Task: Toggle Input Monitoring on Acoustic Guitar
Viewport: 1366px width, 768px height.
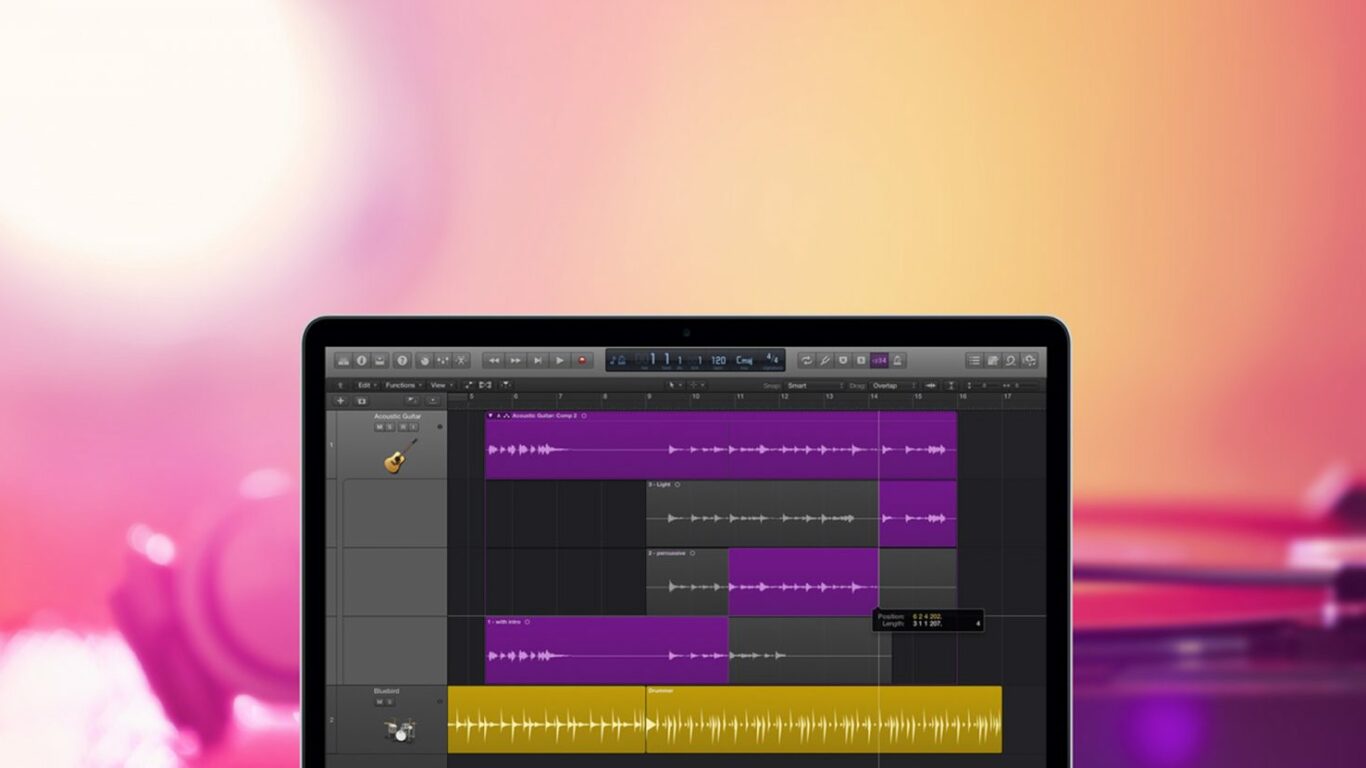Action: (414, 427)
